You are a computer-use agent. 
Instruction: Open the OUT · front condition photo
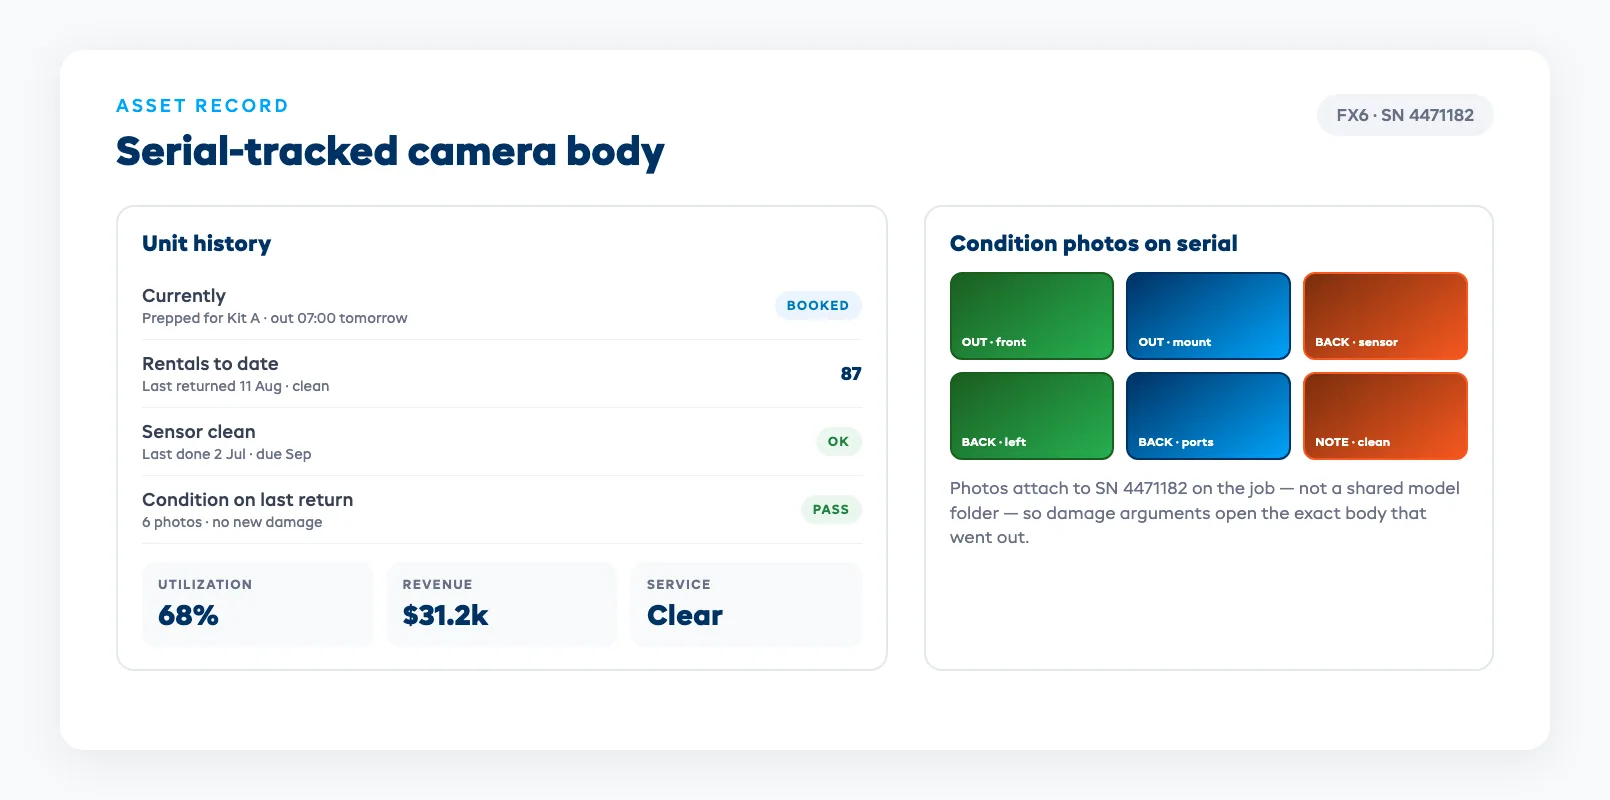coord(1031,316)
